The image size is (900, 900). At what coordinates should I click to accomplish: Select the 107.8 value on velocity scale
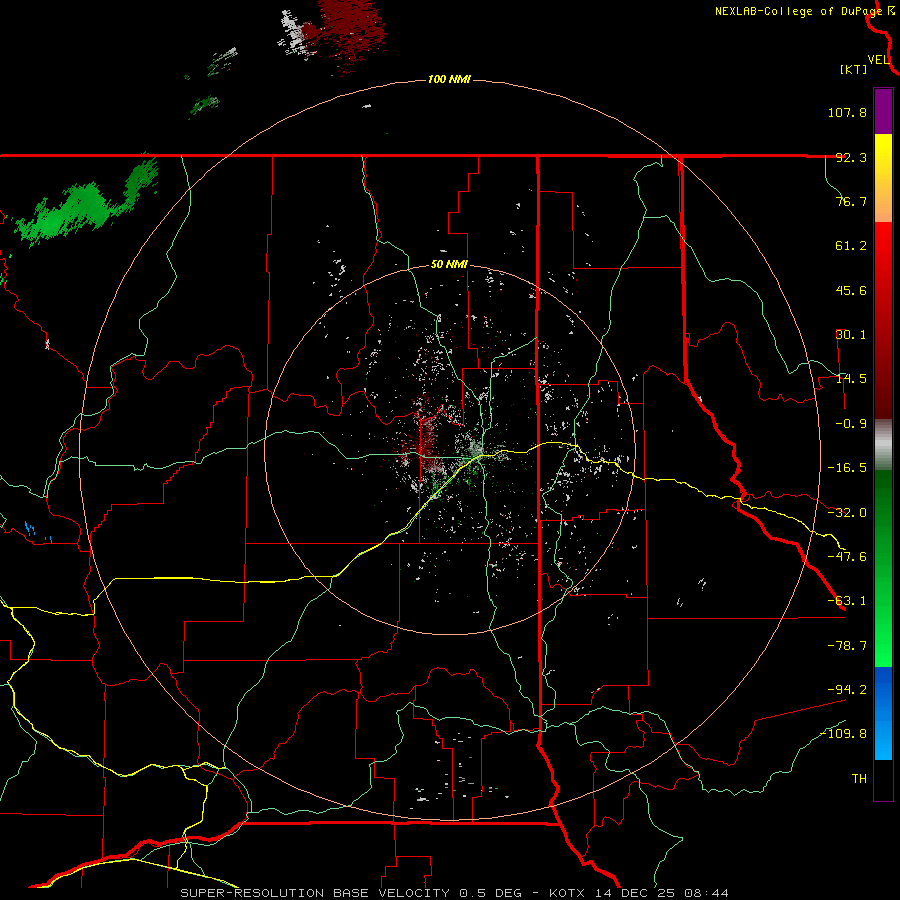pos(847,112)
